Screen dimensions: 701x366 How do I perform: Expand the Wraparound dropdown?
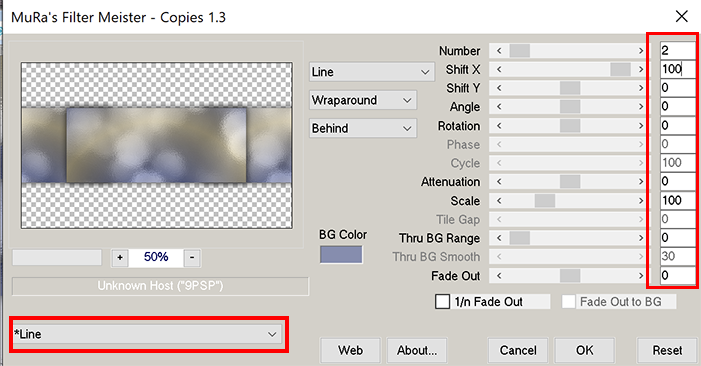[x=363, y=100]
